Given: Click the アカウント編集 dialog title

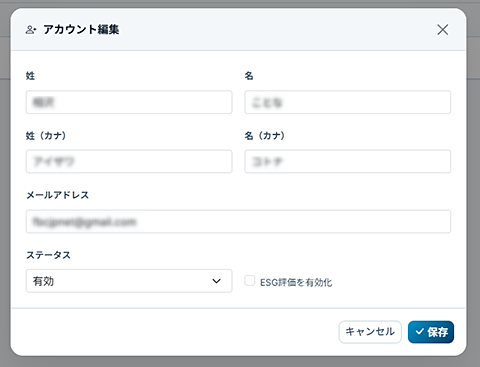Looking at the screenshot, I should click(81, 30).
